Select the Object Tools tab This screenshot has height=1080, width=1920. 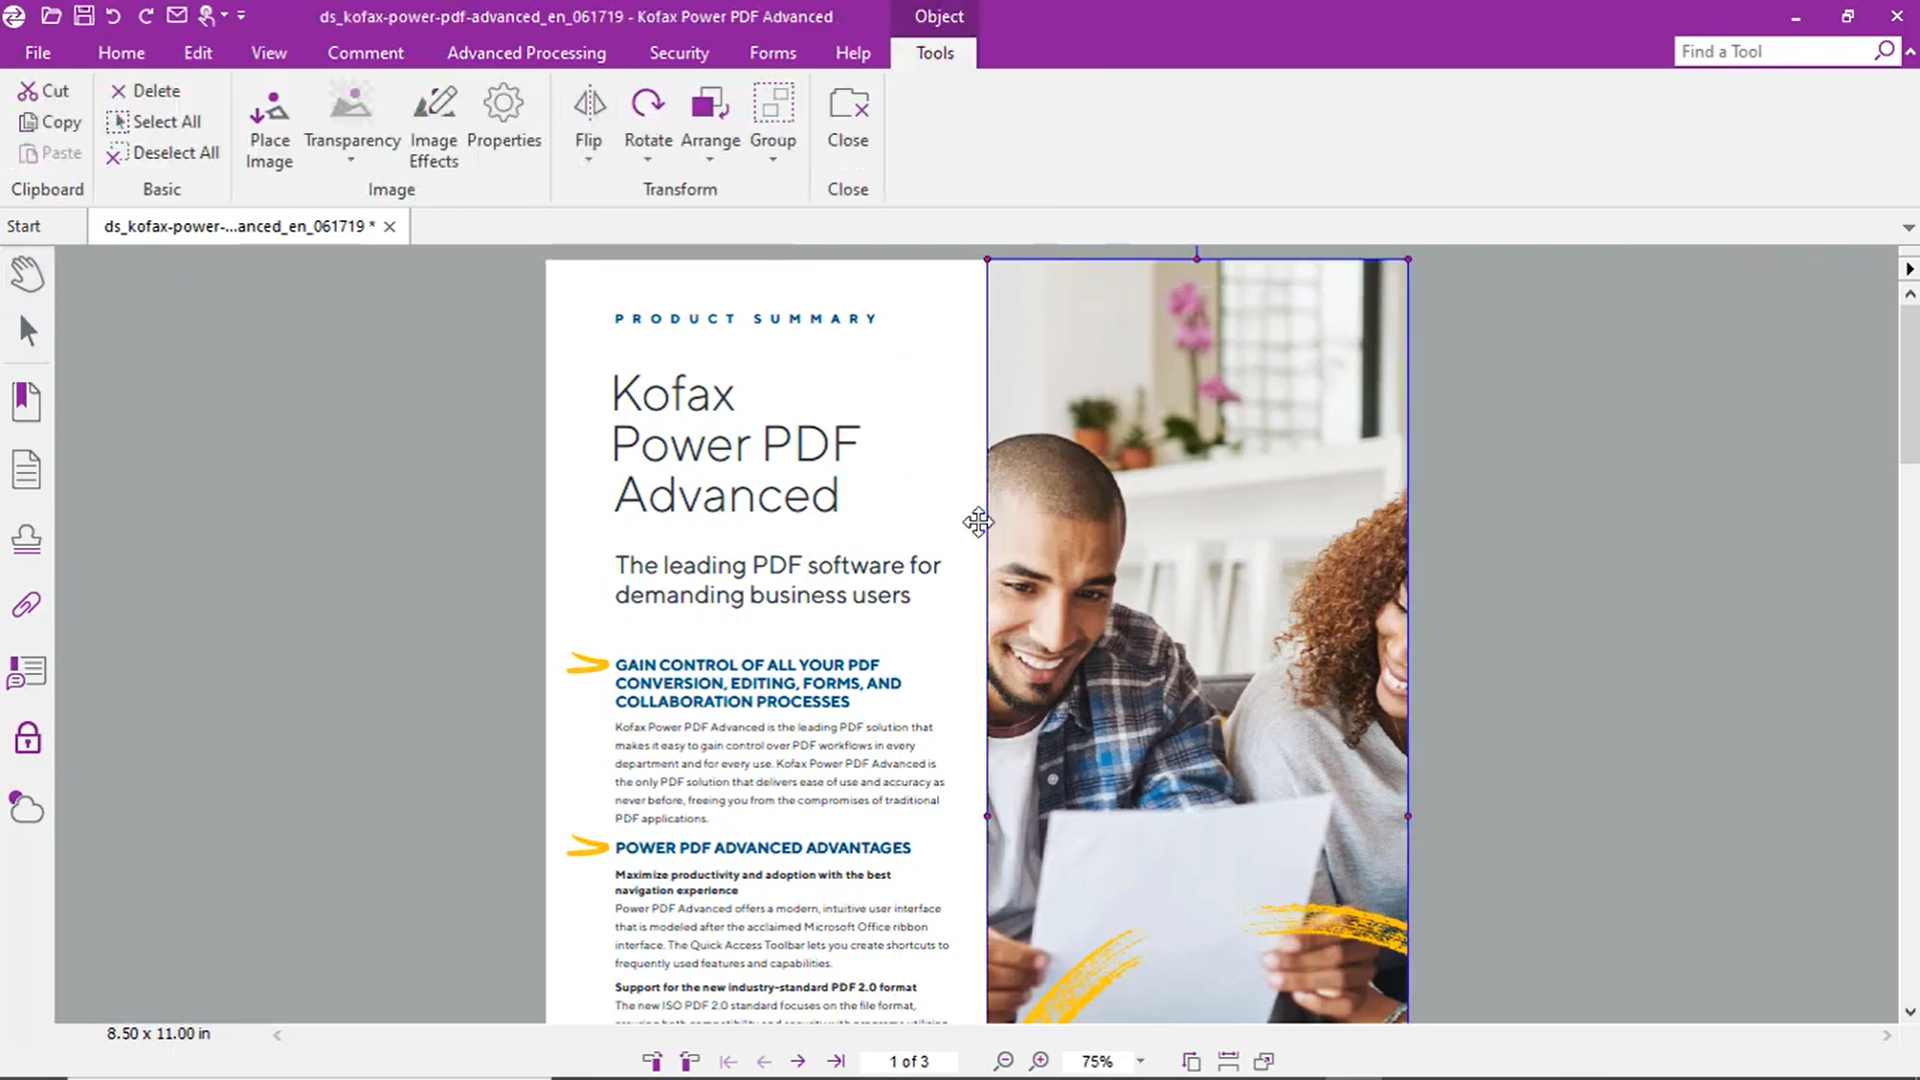click(935, 53)
